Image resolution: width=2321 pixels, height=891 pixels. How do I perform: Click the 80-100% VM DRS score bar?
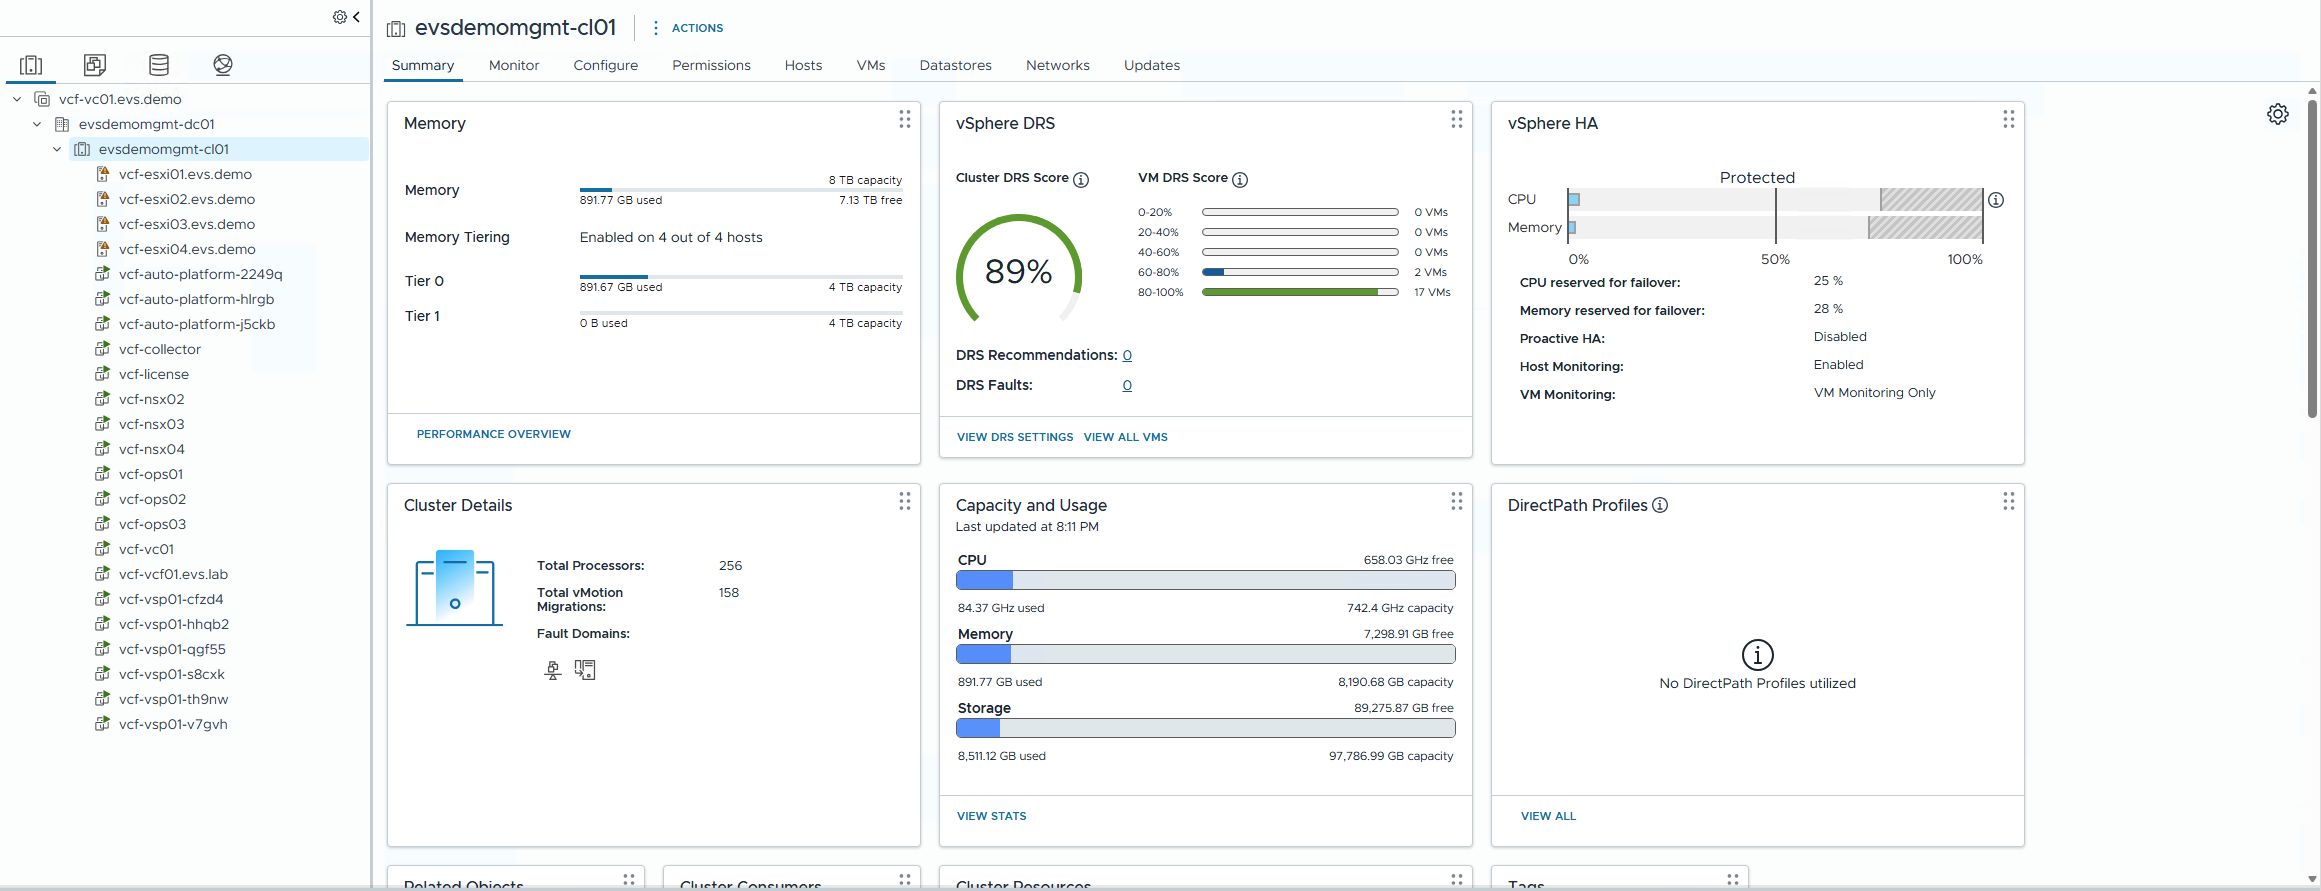point(1300,292)
